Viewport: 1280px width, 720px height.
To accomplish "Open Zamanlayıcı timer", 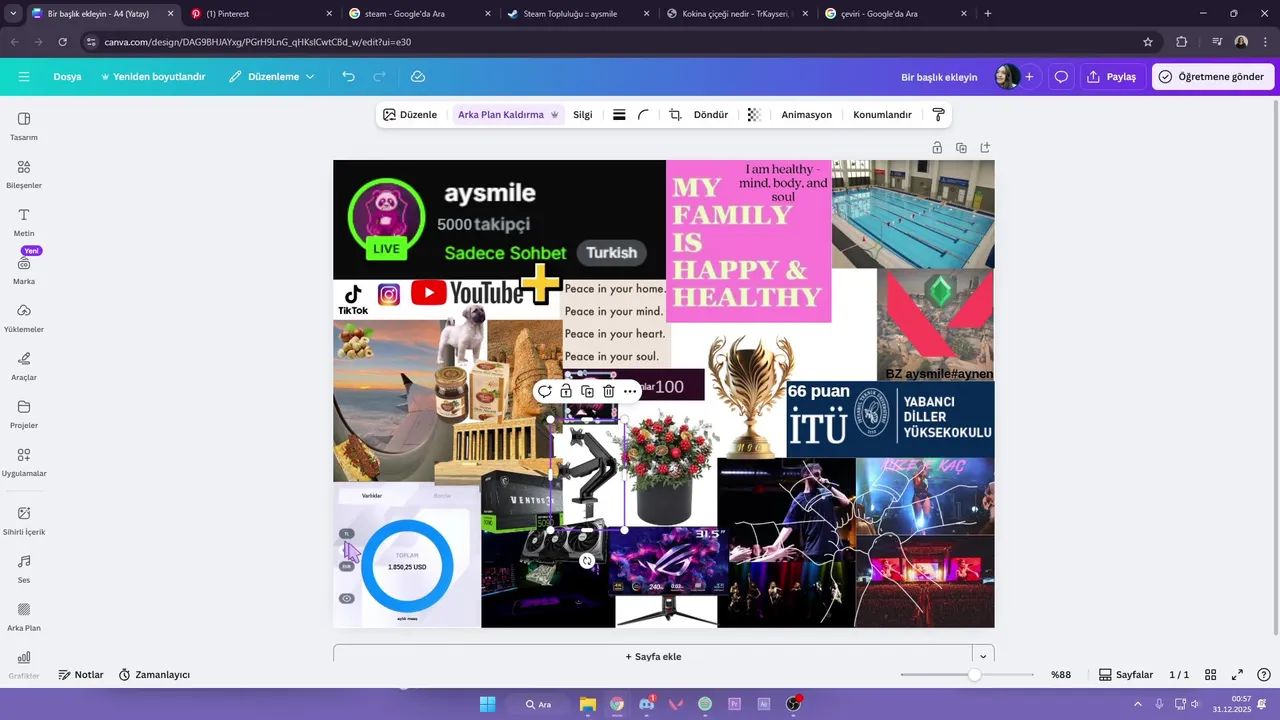I will (154, 675).
